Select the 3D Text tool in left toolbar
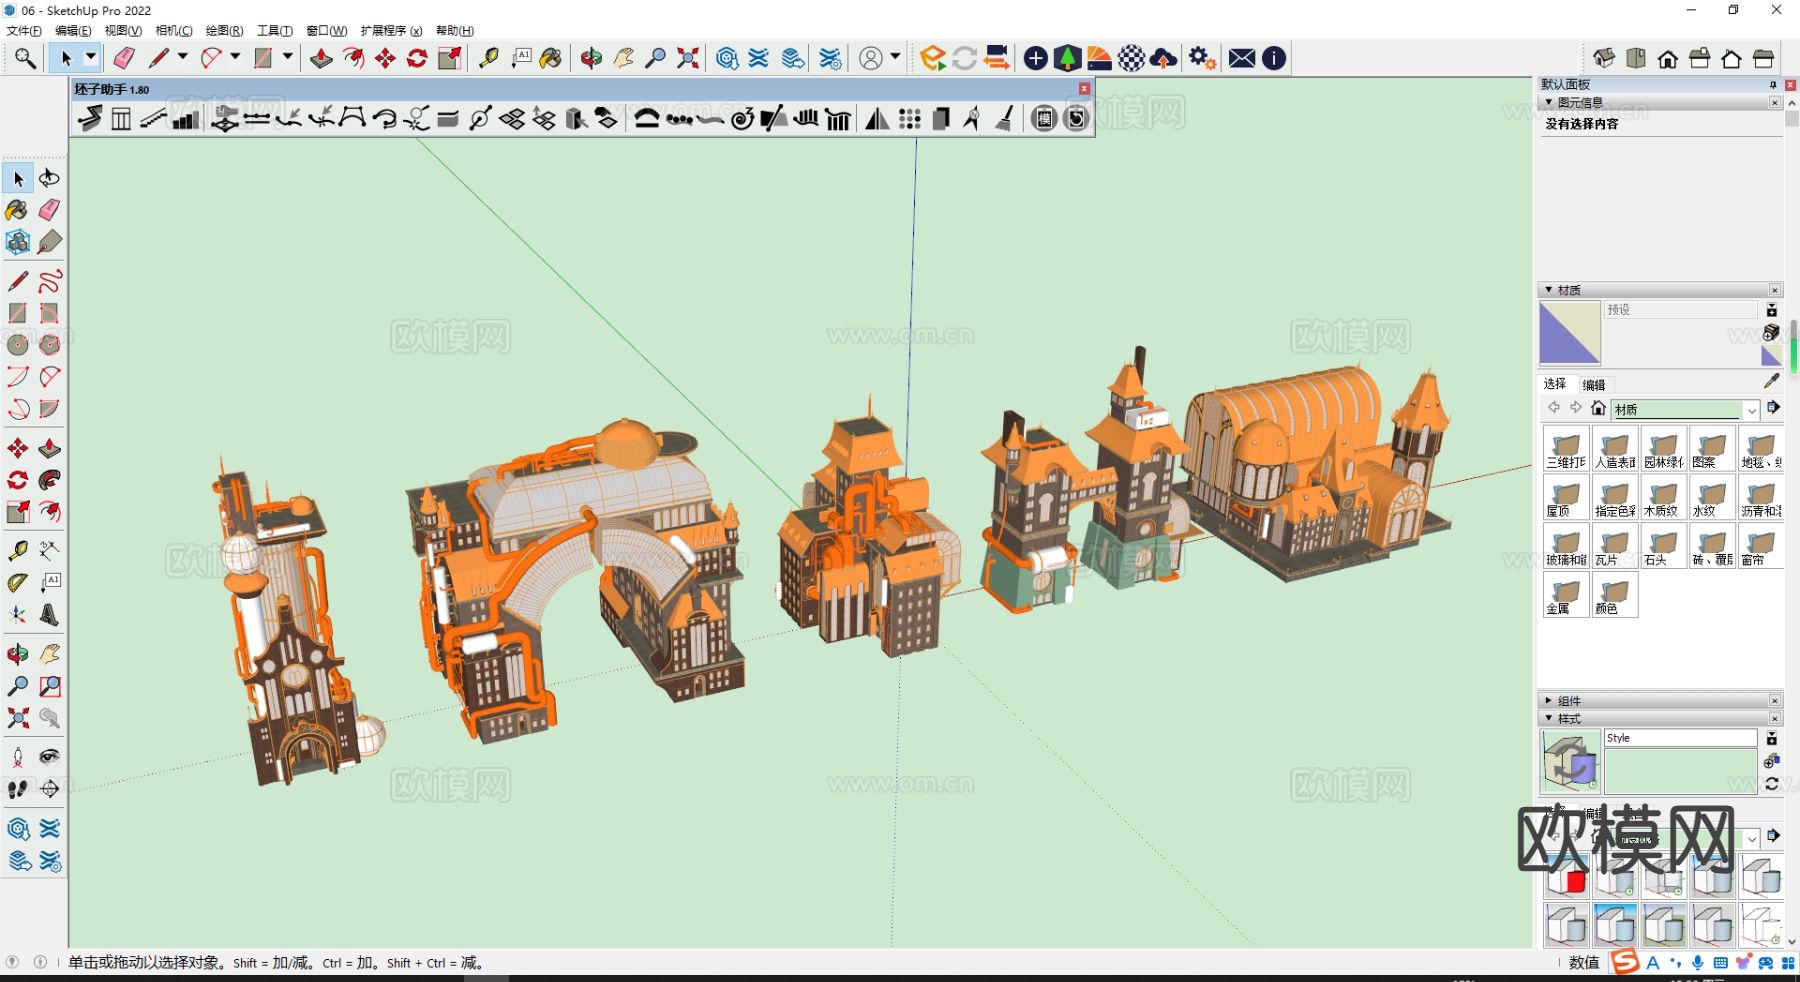The image size is (1800, 982). (x=49, y=615)
